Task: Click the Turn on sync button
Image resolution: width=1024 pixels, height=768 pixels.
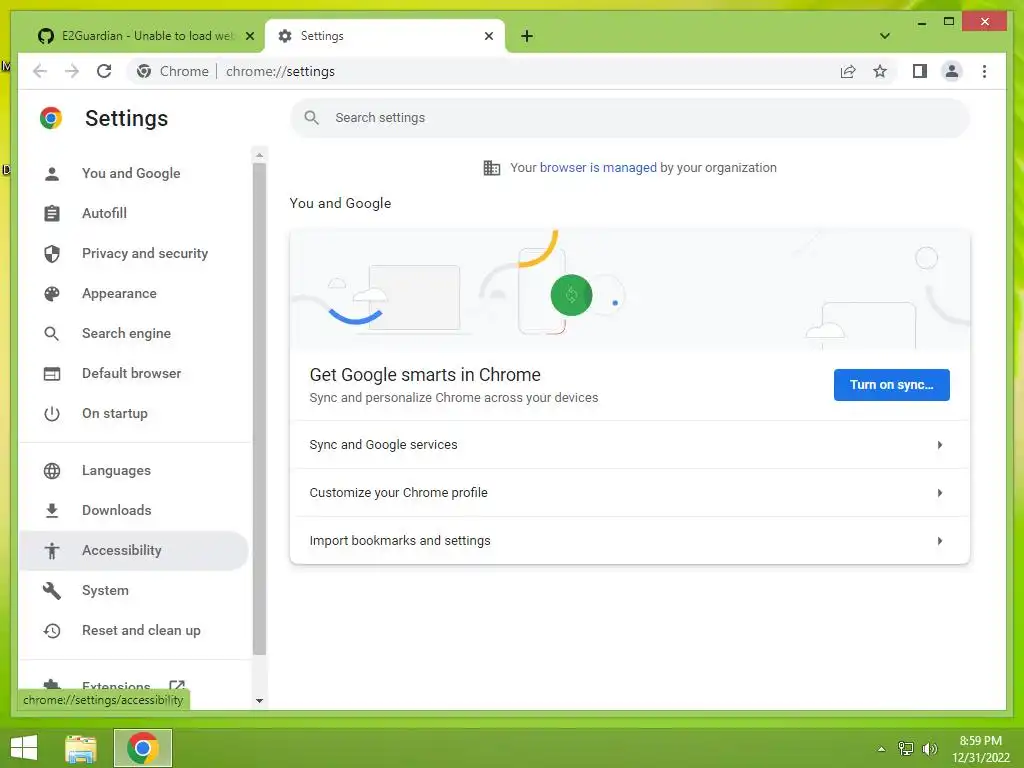Action: [891, 385]
